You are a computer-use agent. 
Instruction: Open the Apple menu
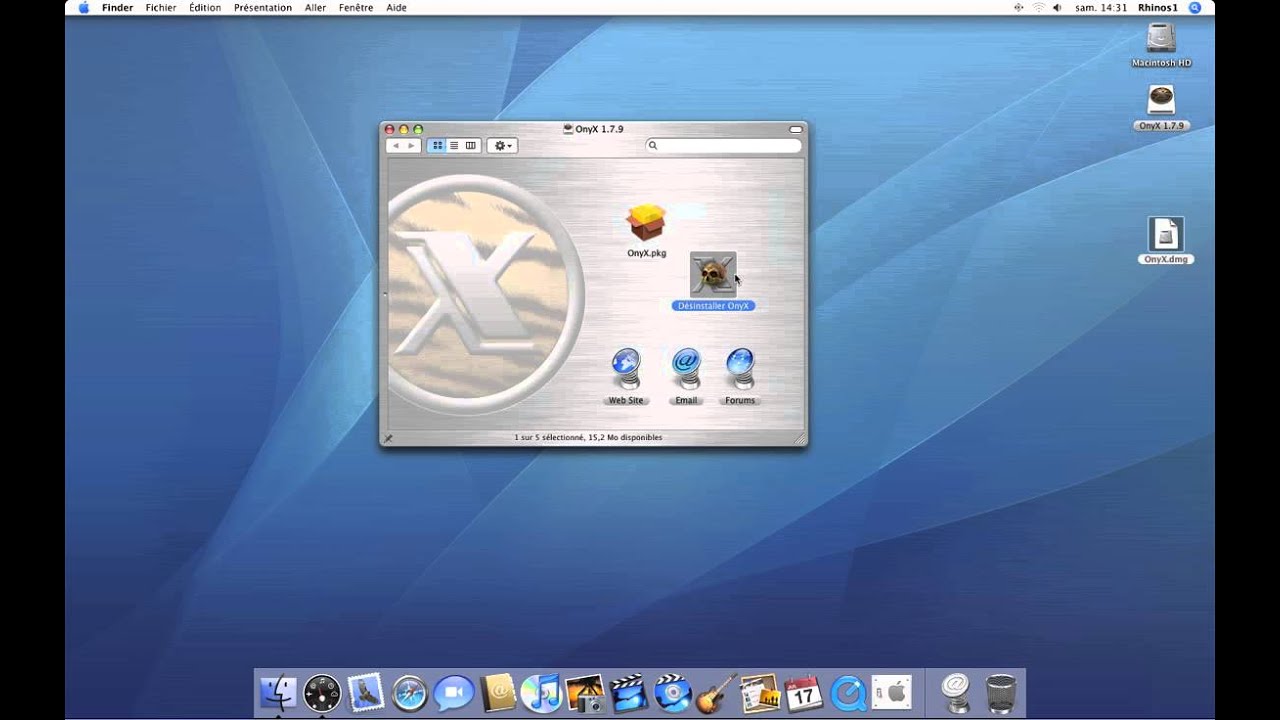coord(83,7)
